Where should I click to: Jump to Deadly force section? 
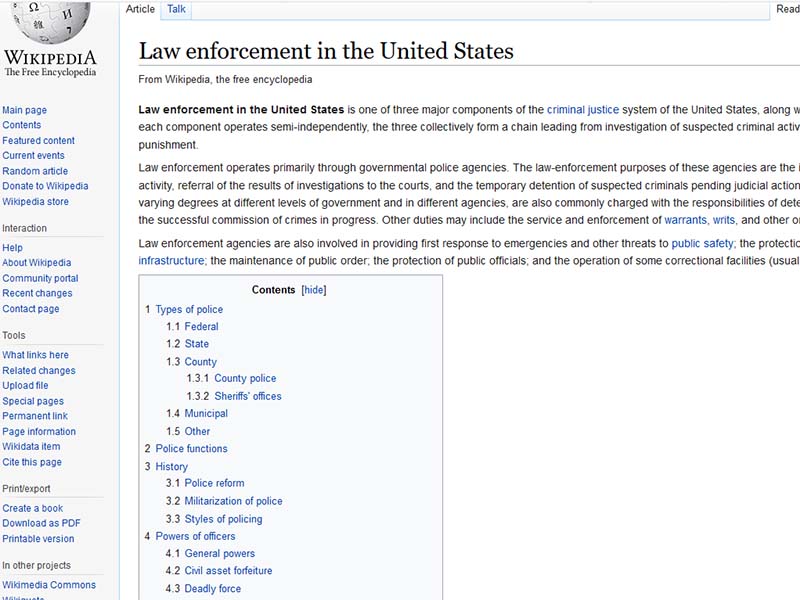tap(212, 589)
